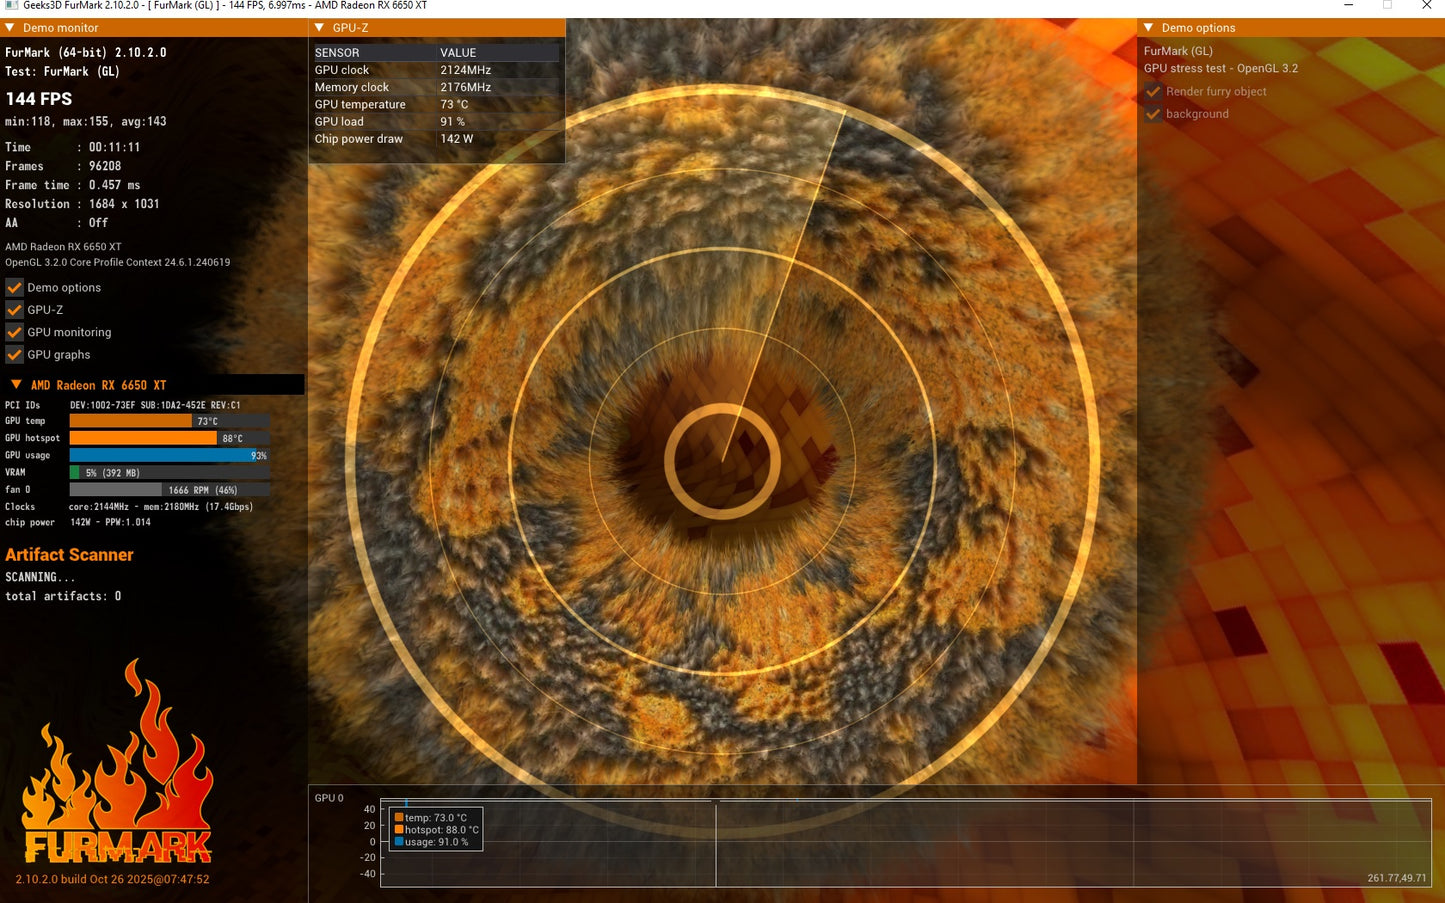Click the 2.10.2.0 build Oct 26 2025 text
The image size is (1445, 903).
[113, 880]
